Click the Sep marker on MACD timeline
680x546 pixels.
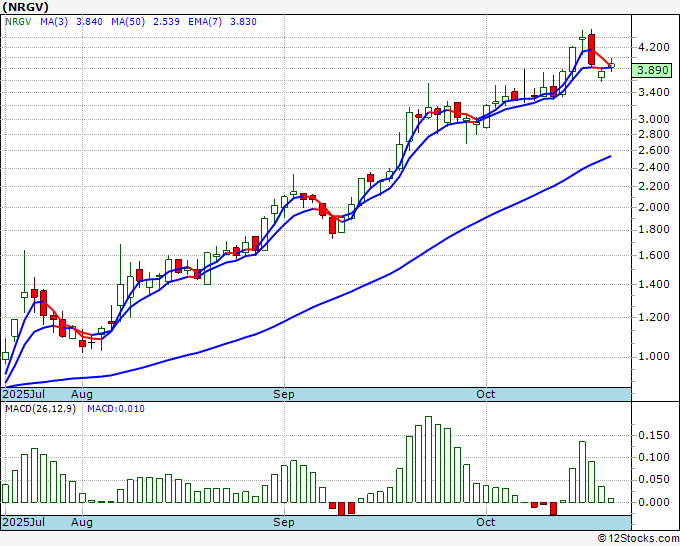click(x=284, y=522)
